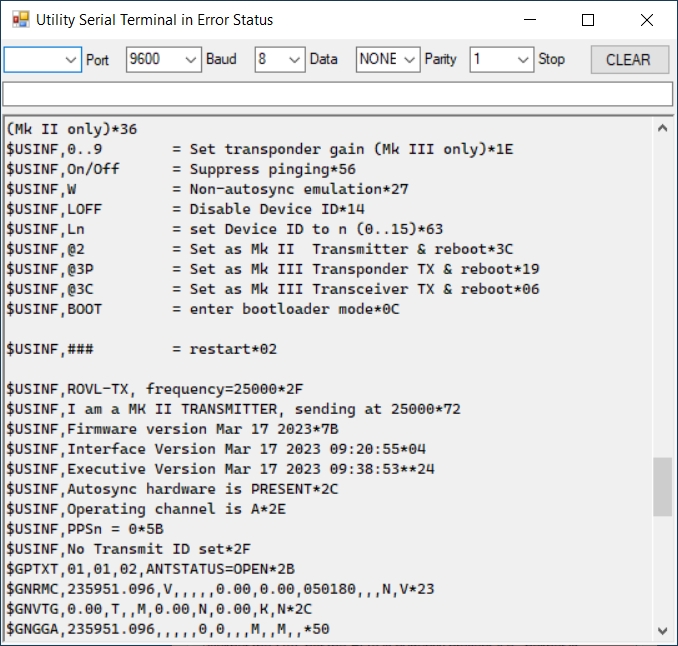Click the vertical scrollbar thumb
This screenshot has width=678, height=646.
(662, 487)
